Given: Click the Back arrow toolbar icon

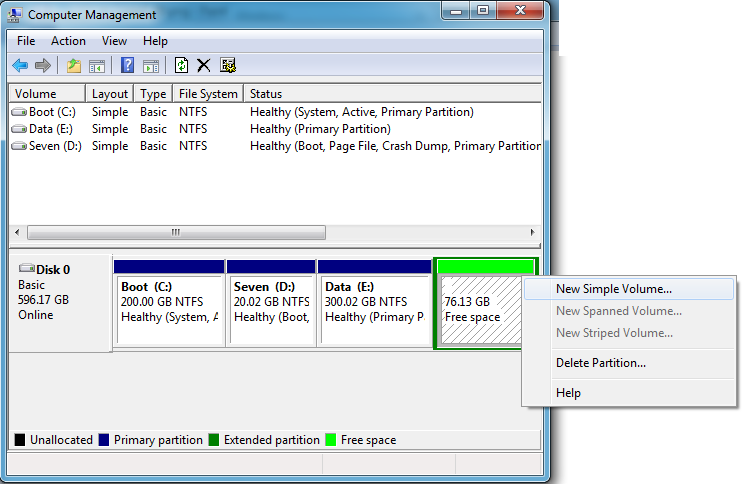Looking at the screenshot, I should [20, 66].
